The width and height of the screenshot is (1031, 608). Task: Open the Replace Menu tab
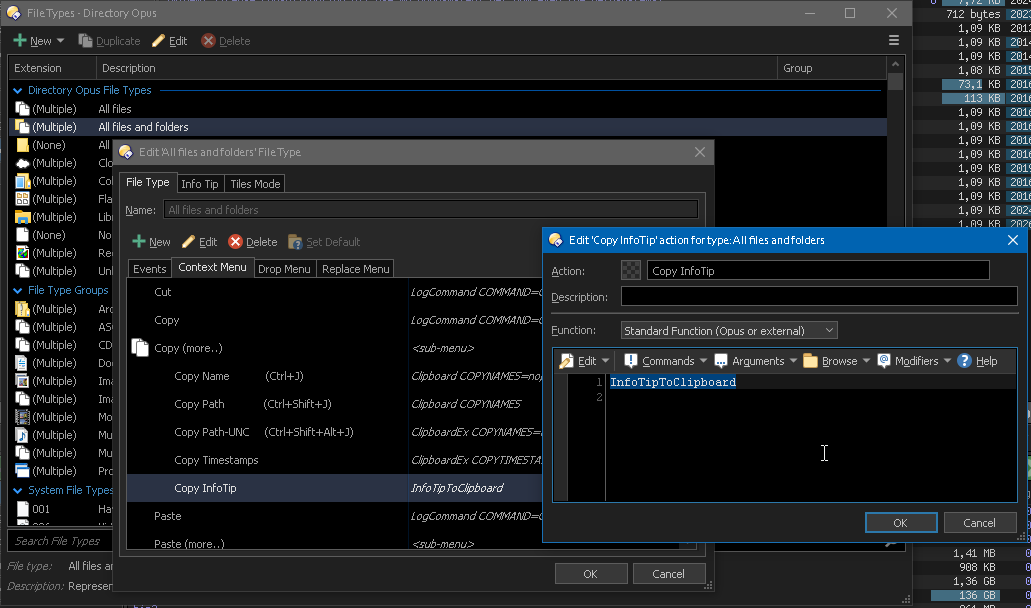(355, 269)
